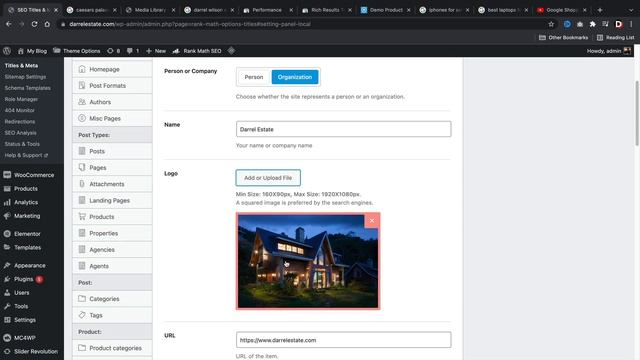Open the Attachments settings tab

pos(112,184)
